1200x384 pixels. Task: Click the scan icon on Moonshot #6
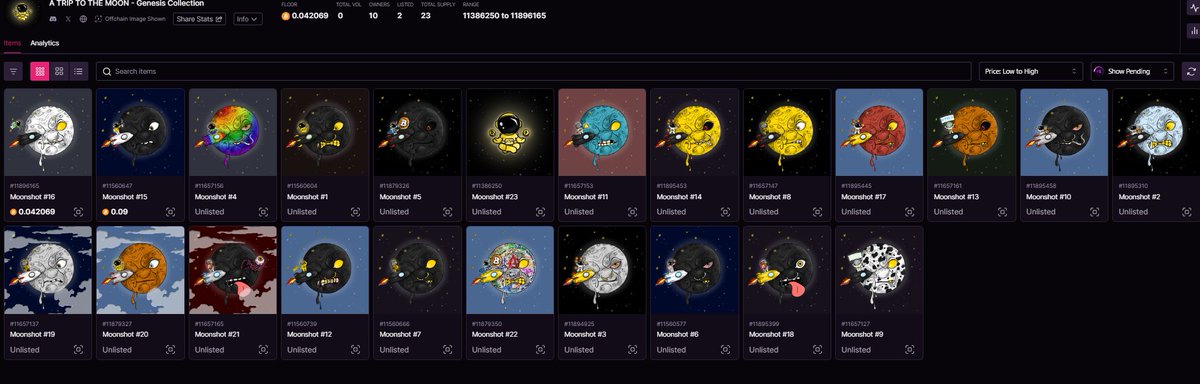(x=724, y=350)
